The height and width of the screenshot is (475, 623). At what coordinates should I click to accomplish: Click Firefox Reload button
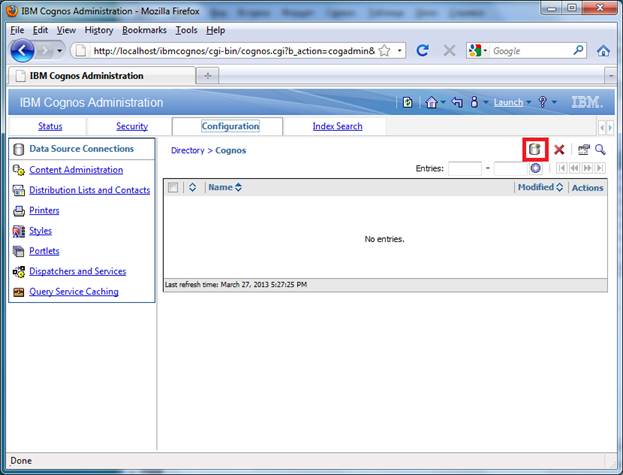click(x=422, y=50)
